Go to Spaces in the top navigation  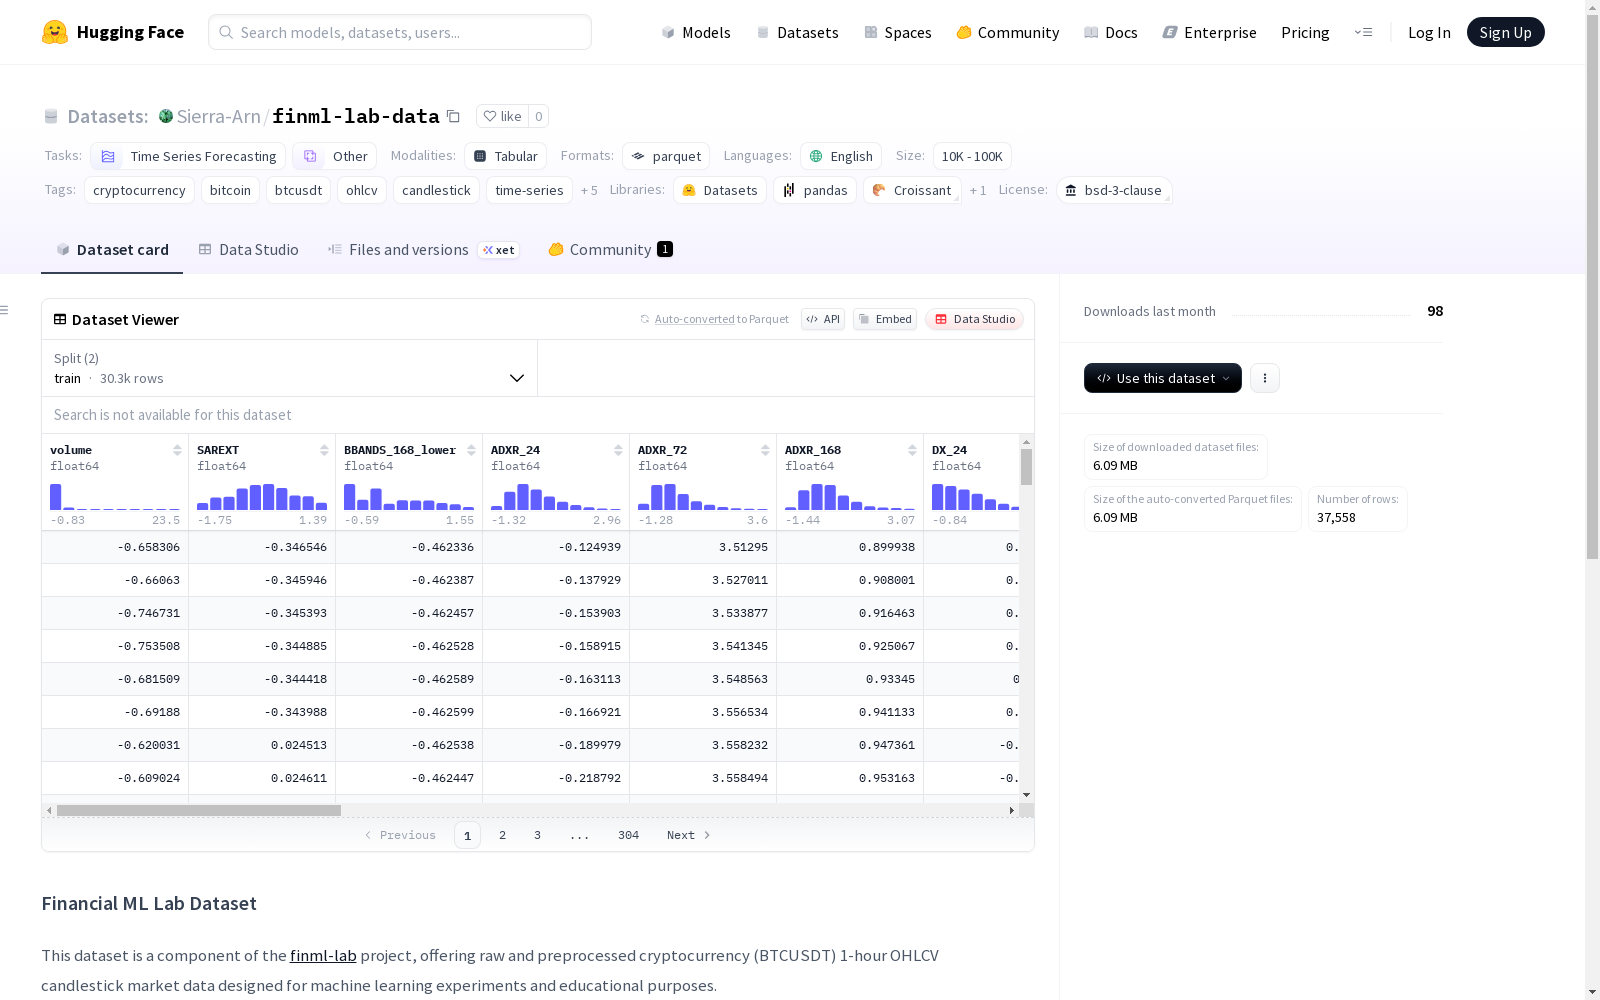pyautogui.click(x=898, y=32)
